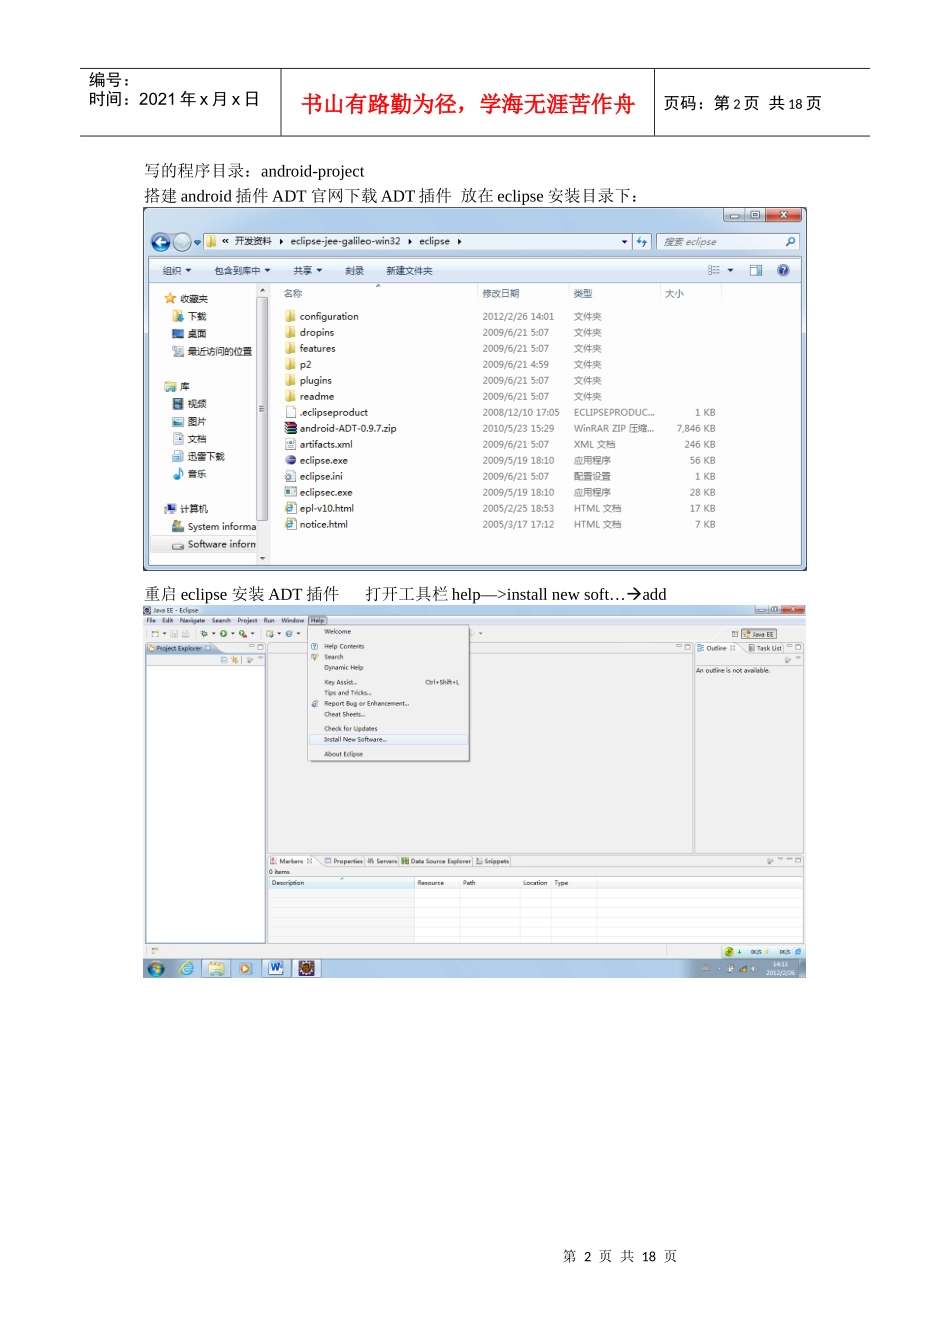Open the Eclipse Run dropdown arrow
This screenshot has height=1344, width=950.
coord(233,634)
